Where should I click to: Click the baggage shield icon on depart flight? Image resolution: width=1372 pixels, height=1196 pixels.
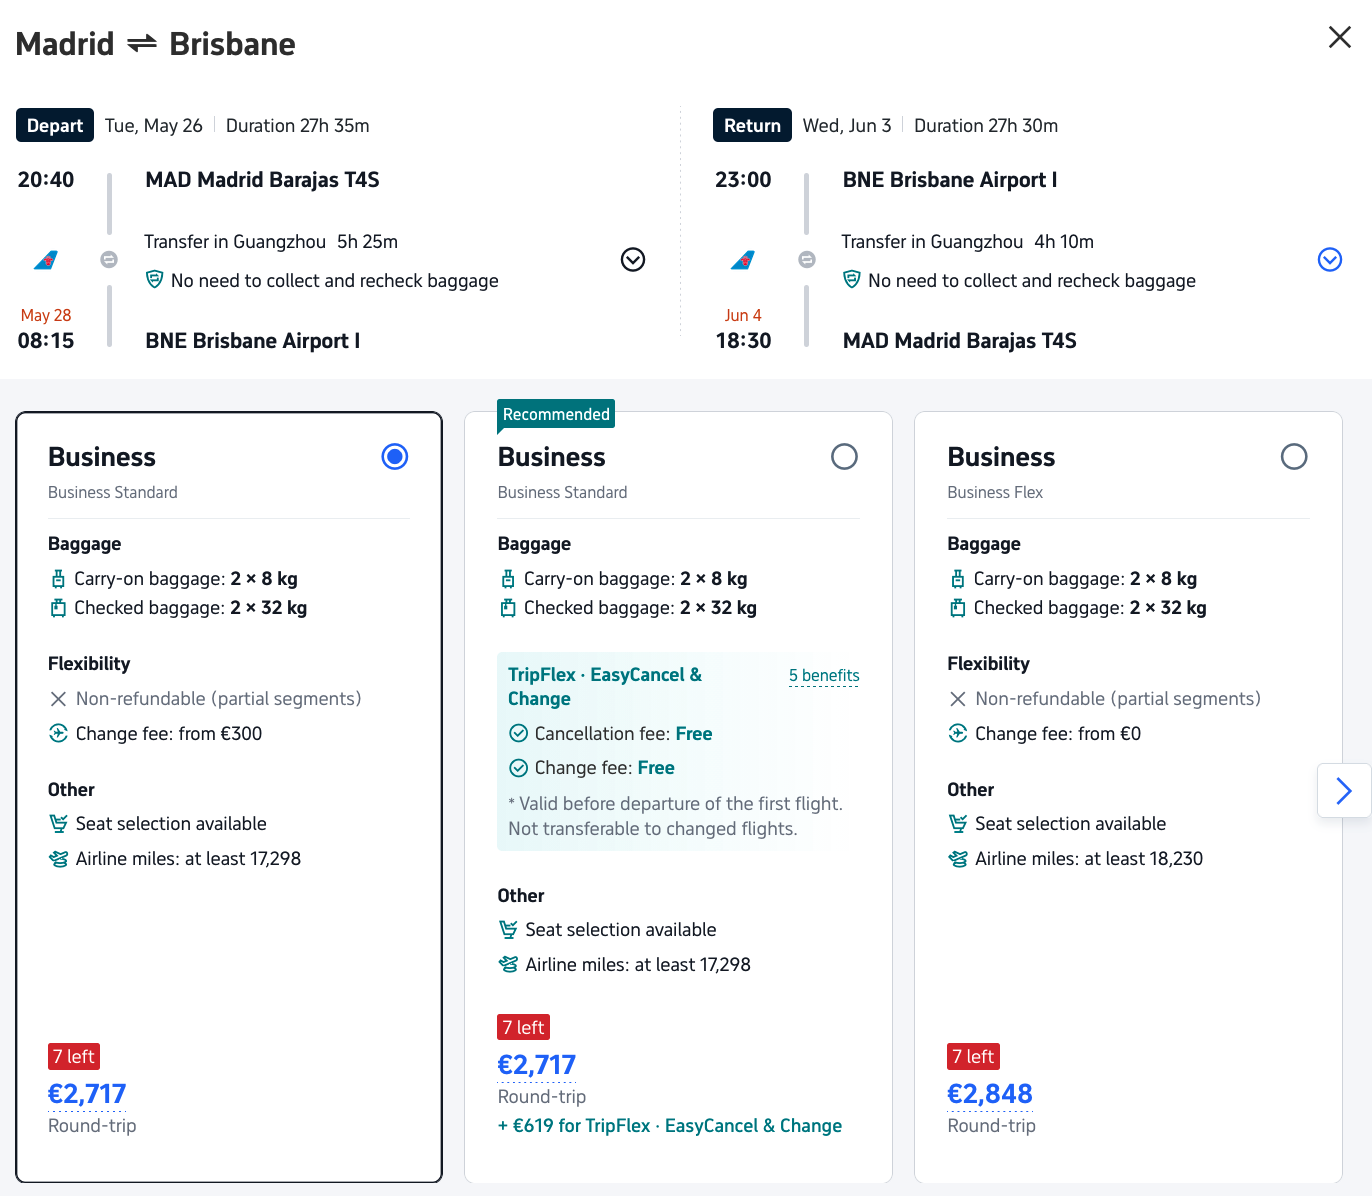(x=154, y=279)
